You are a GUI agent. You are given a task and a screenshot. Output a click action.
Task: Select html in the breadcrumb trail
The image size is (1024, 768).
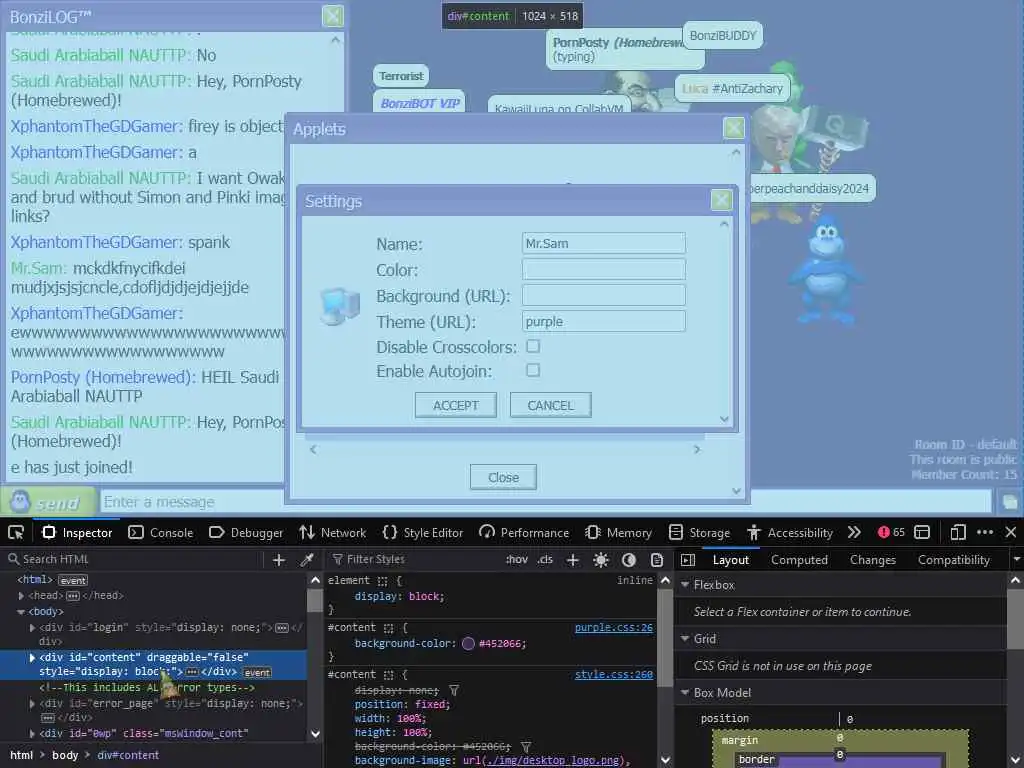[x=22, y=755]
